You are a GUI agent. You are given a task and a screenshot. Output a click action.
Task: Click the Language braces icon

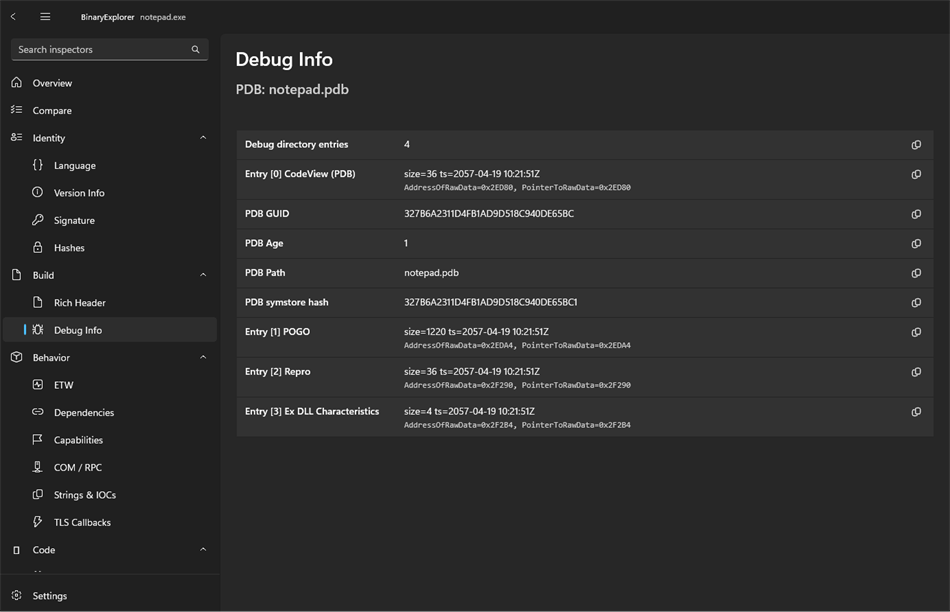[x=38, y=165]
